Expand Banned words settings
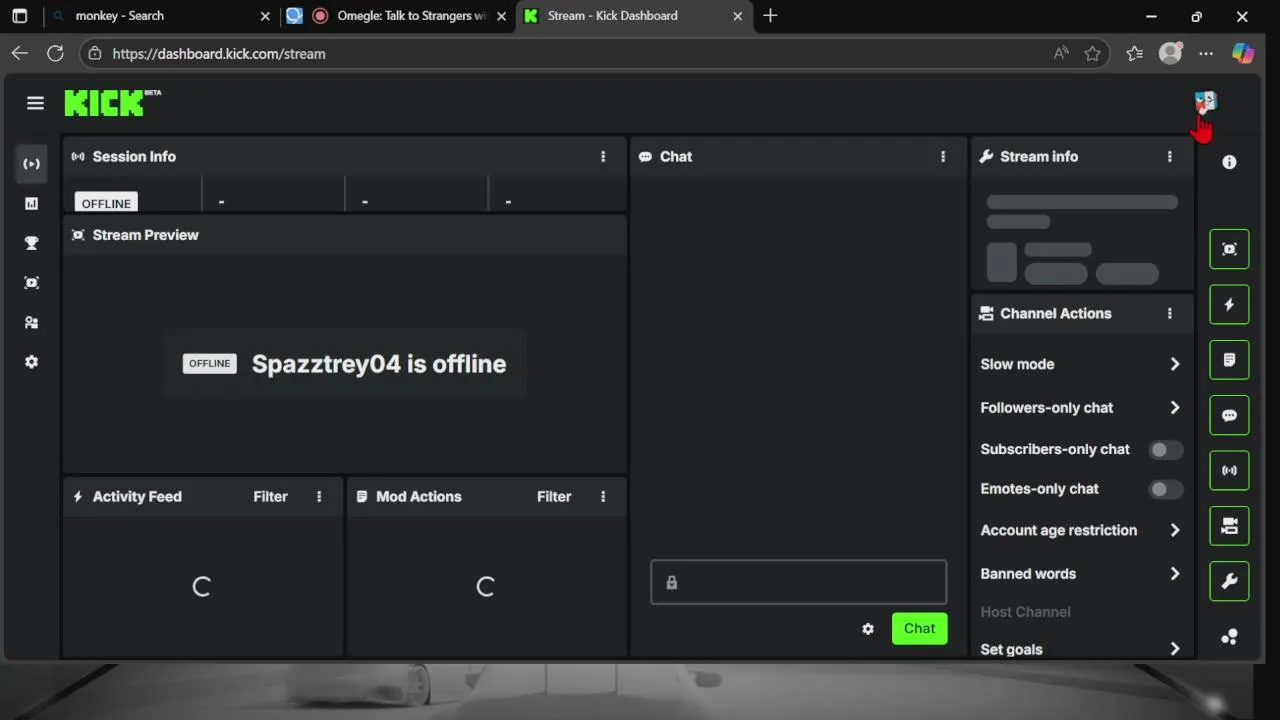The image size is (1280, 720). click(1080, 574)
